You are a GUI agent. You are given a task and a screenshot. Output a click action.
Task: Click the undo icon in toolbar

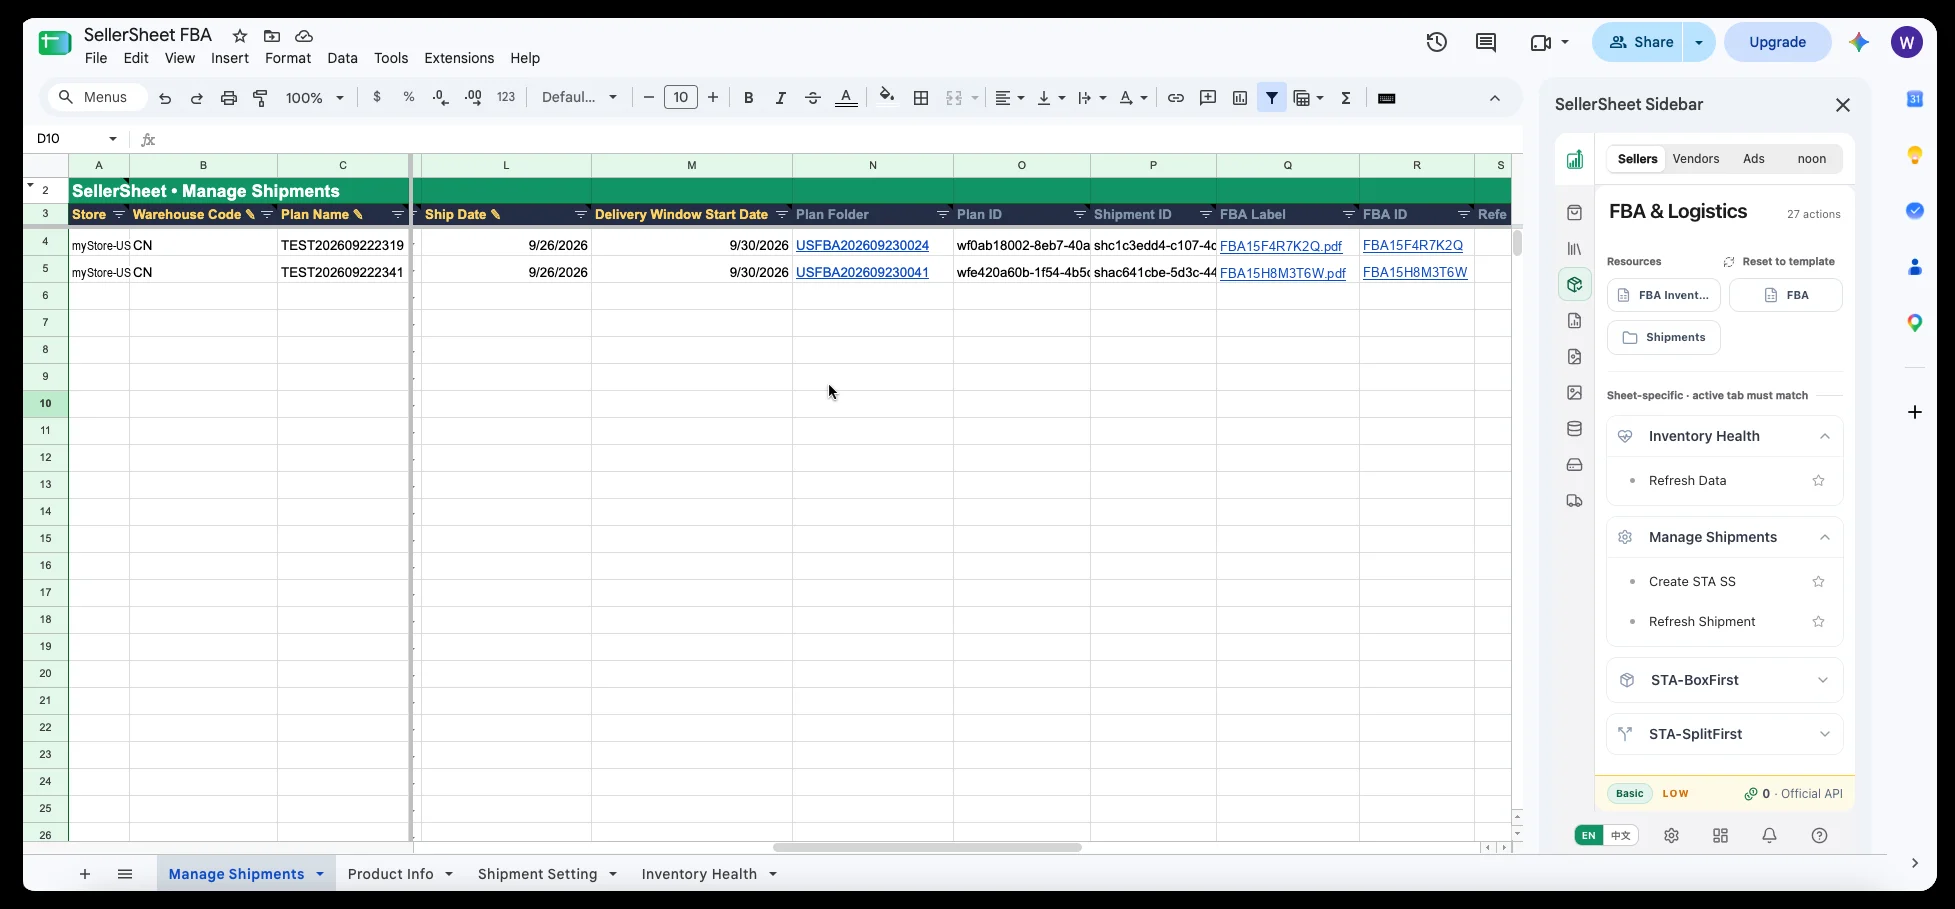165,98
